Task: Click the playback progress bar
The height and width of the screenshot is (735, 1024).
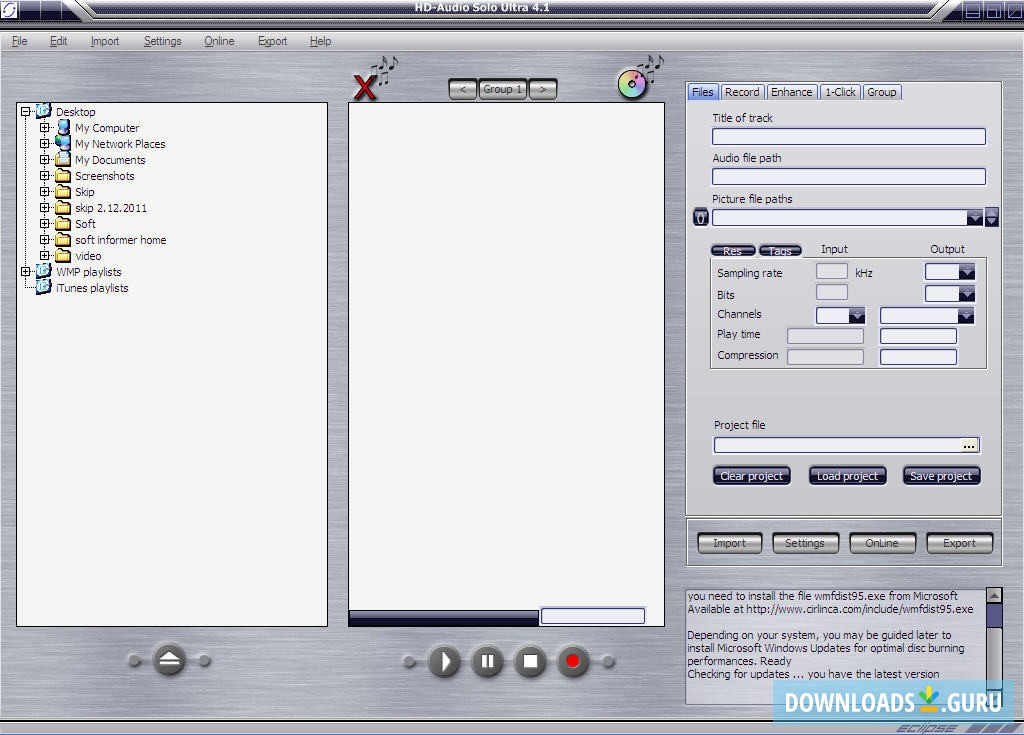Action: 444,617
